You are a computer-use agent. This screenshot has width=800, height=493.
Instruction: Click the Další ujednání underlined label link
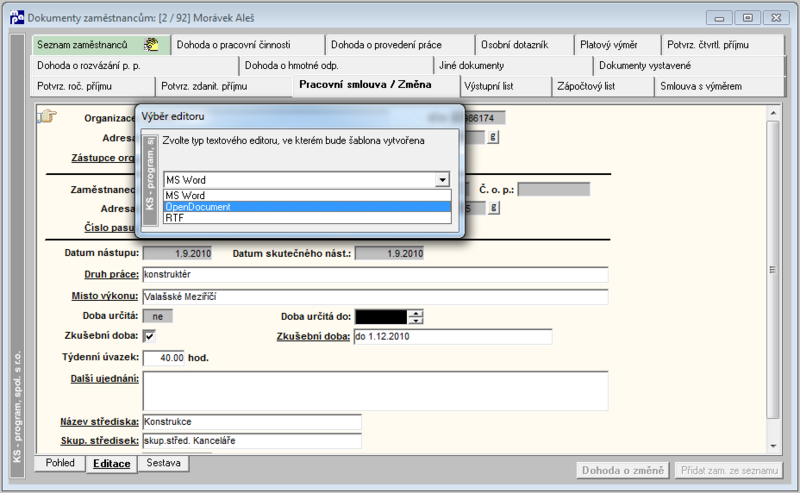tap(105, 379)
